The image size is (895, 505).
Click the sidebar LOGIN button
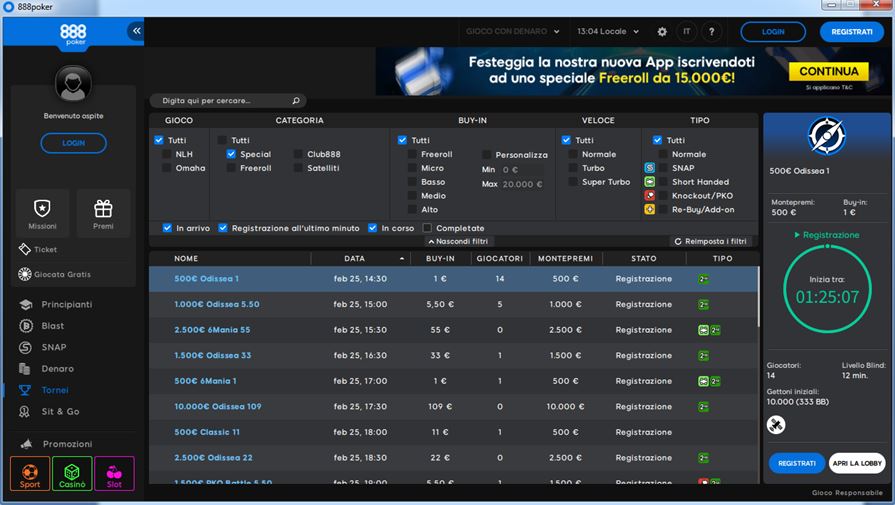(73, 143)
